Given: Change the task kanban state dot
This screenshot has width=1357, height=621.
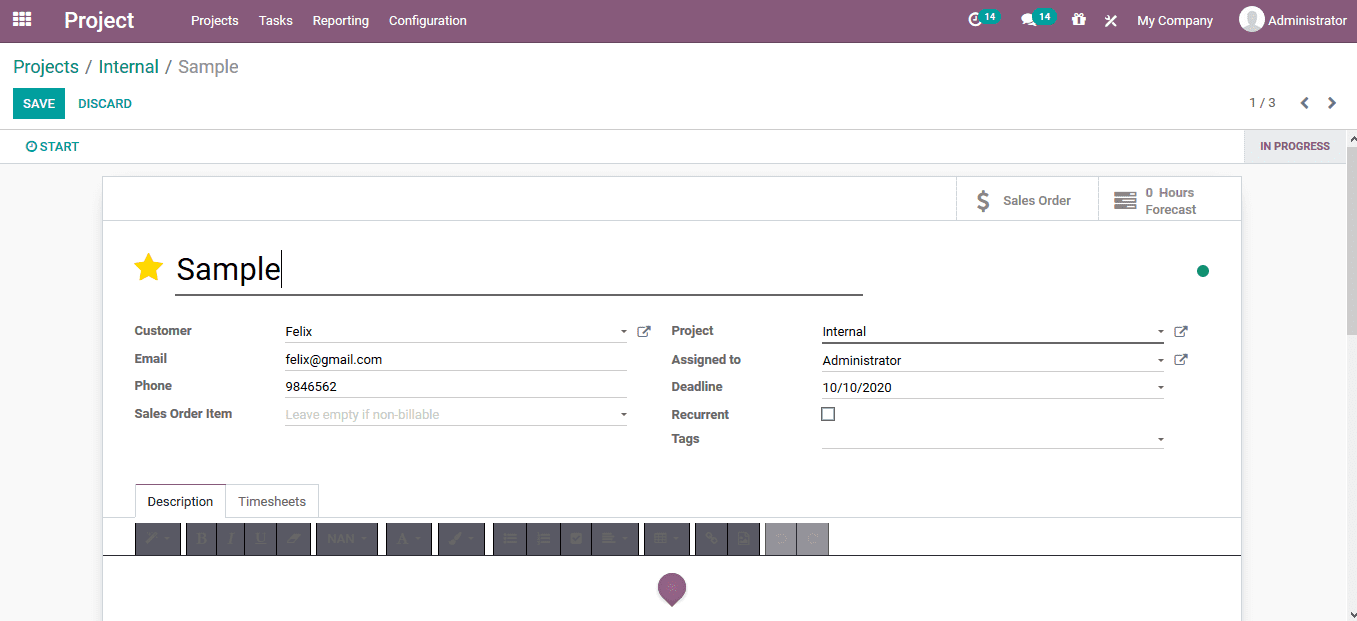Looking at the screenshot, I should point(1203,270).
